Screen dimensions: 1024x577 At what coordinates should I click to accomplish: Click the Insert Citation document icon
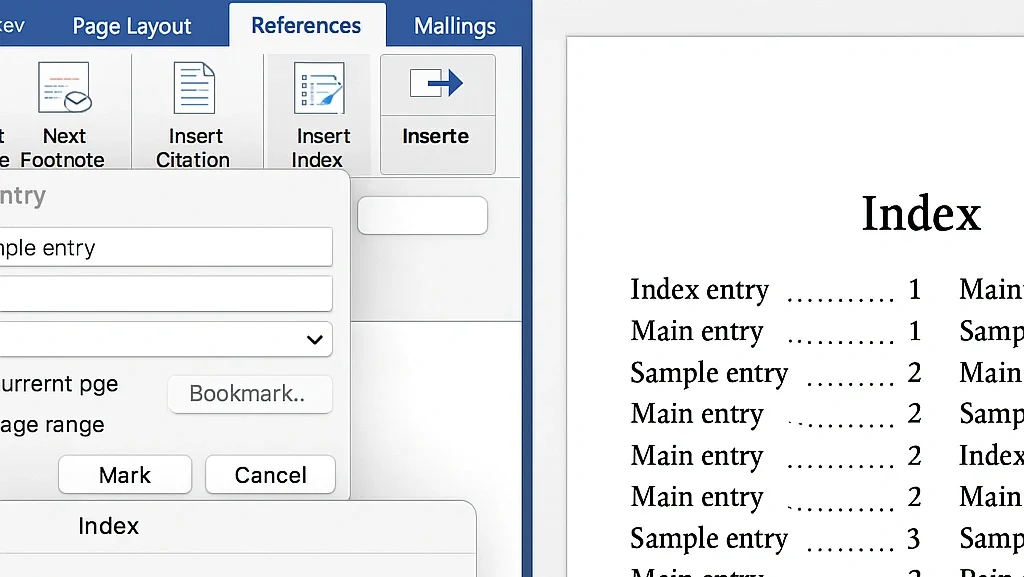pyautogui.click(x=194, y=89)
